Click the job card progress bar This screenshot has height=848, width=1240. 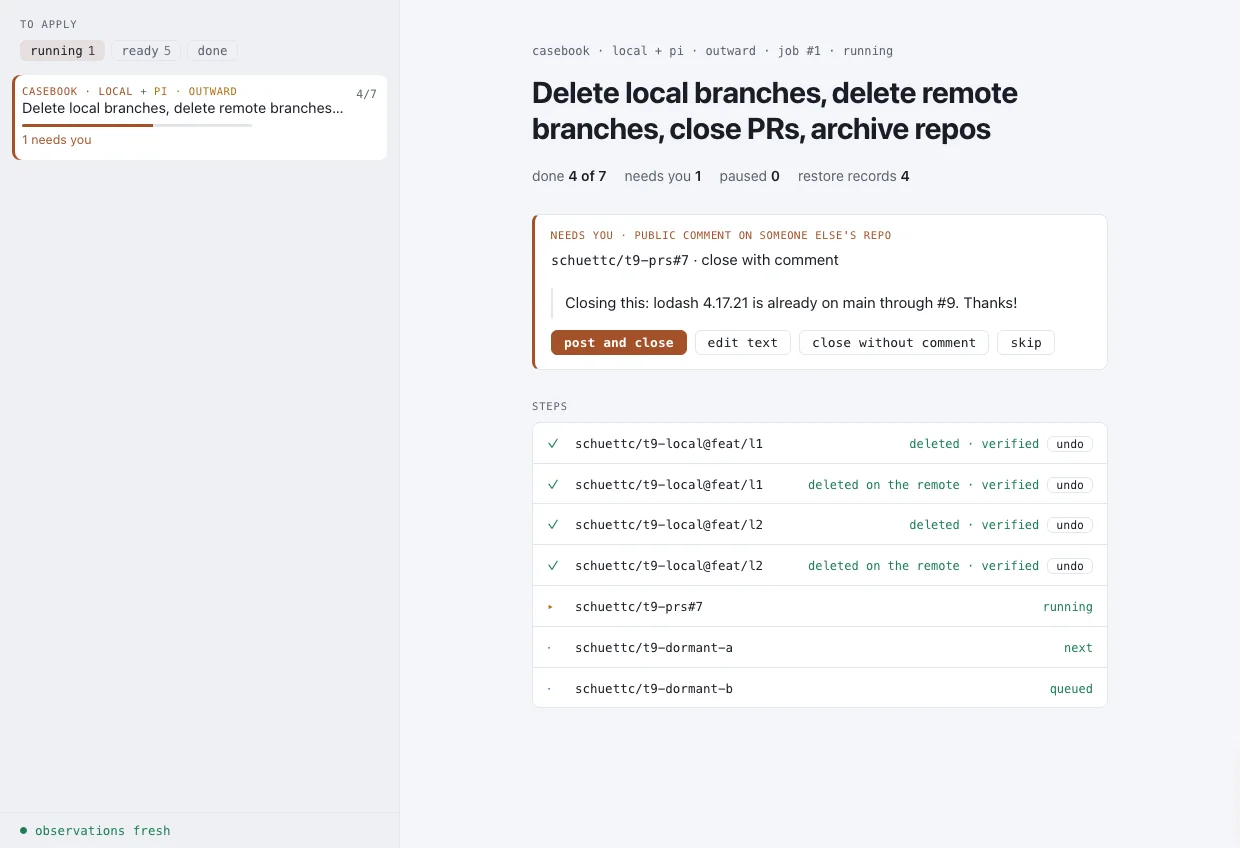click(x=137, y=125)
